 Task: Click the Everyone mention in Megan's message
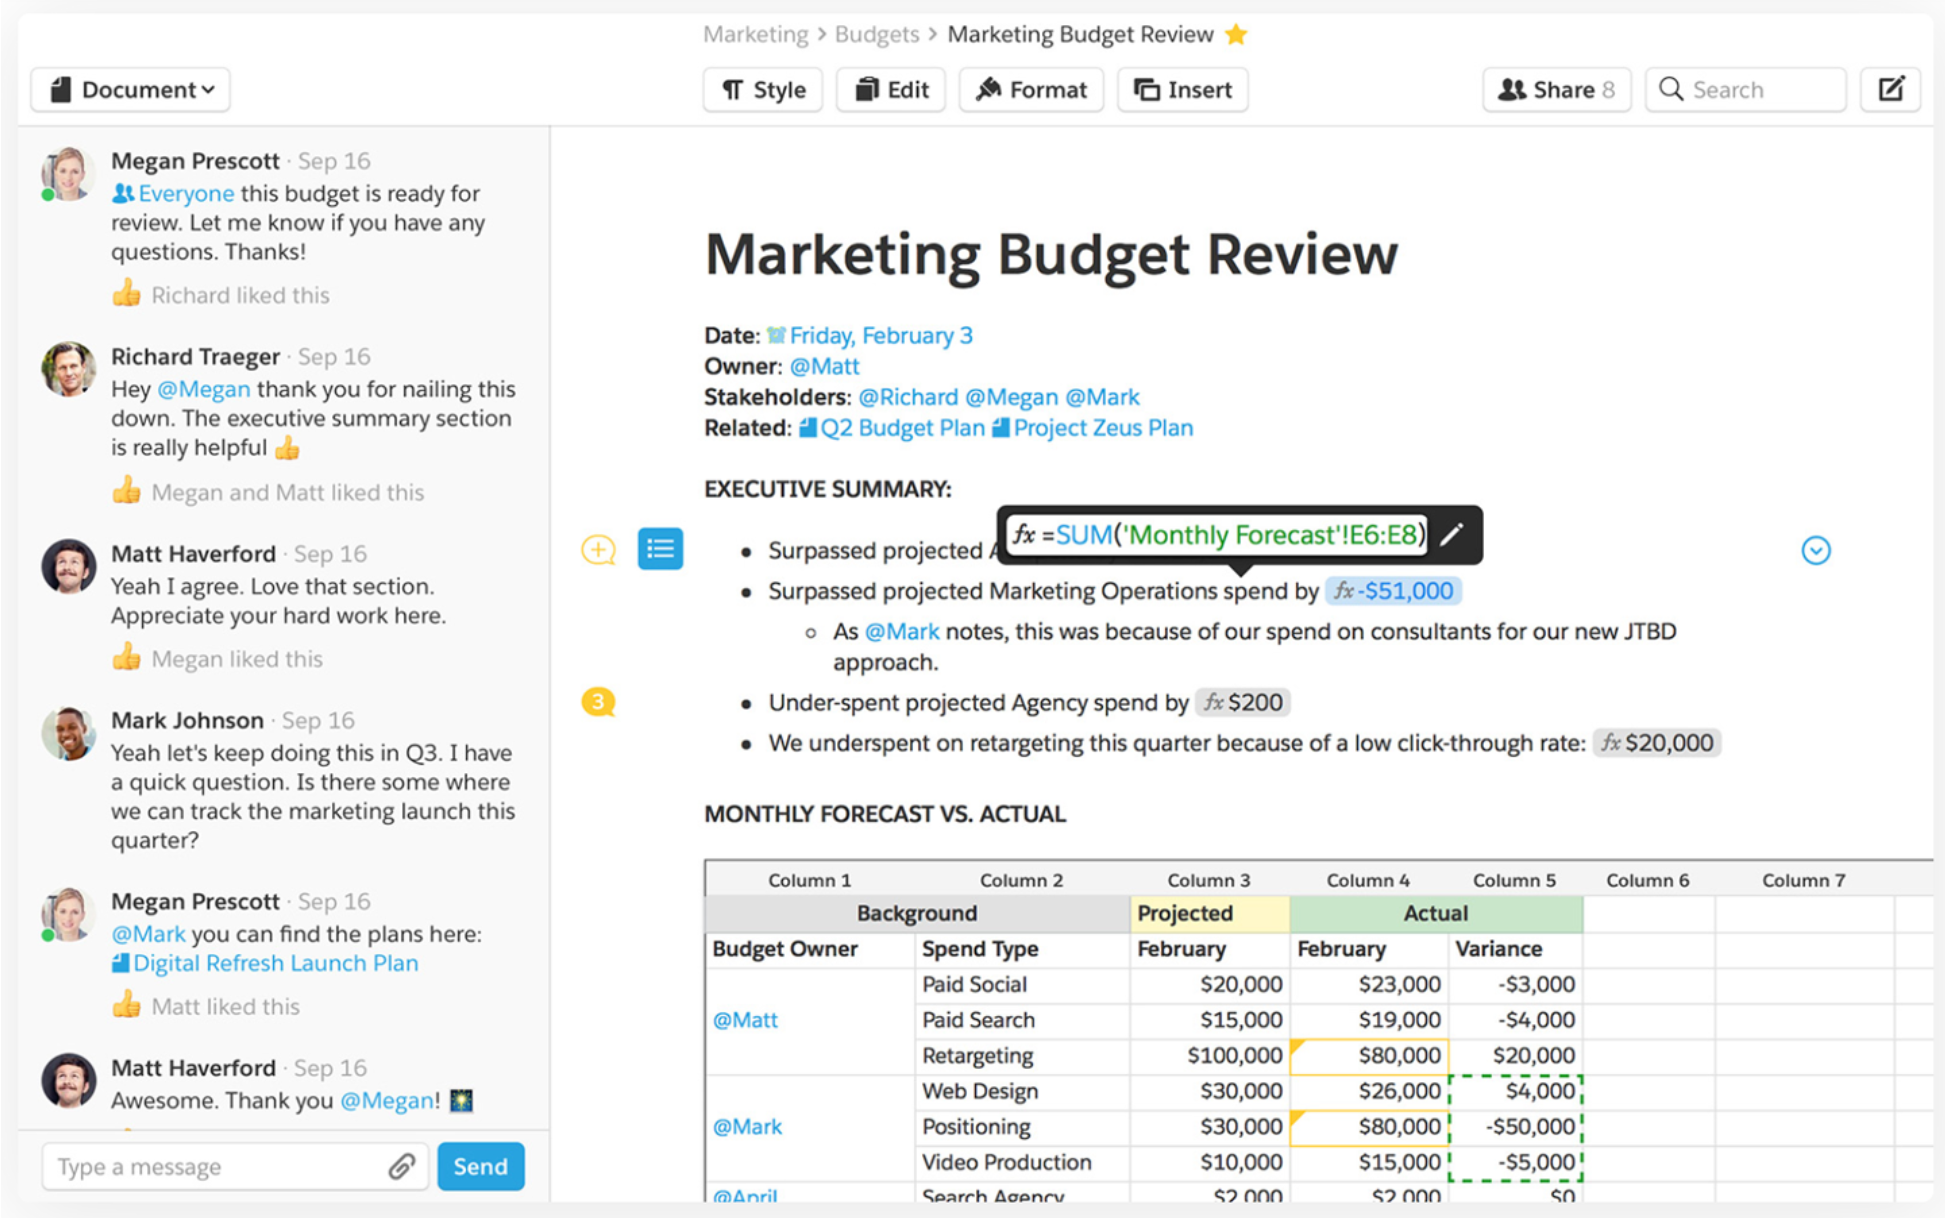pos(174,193)
